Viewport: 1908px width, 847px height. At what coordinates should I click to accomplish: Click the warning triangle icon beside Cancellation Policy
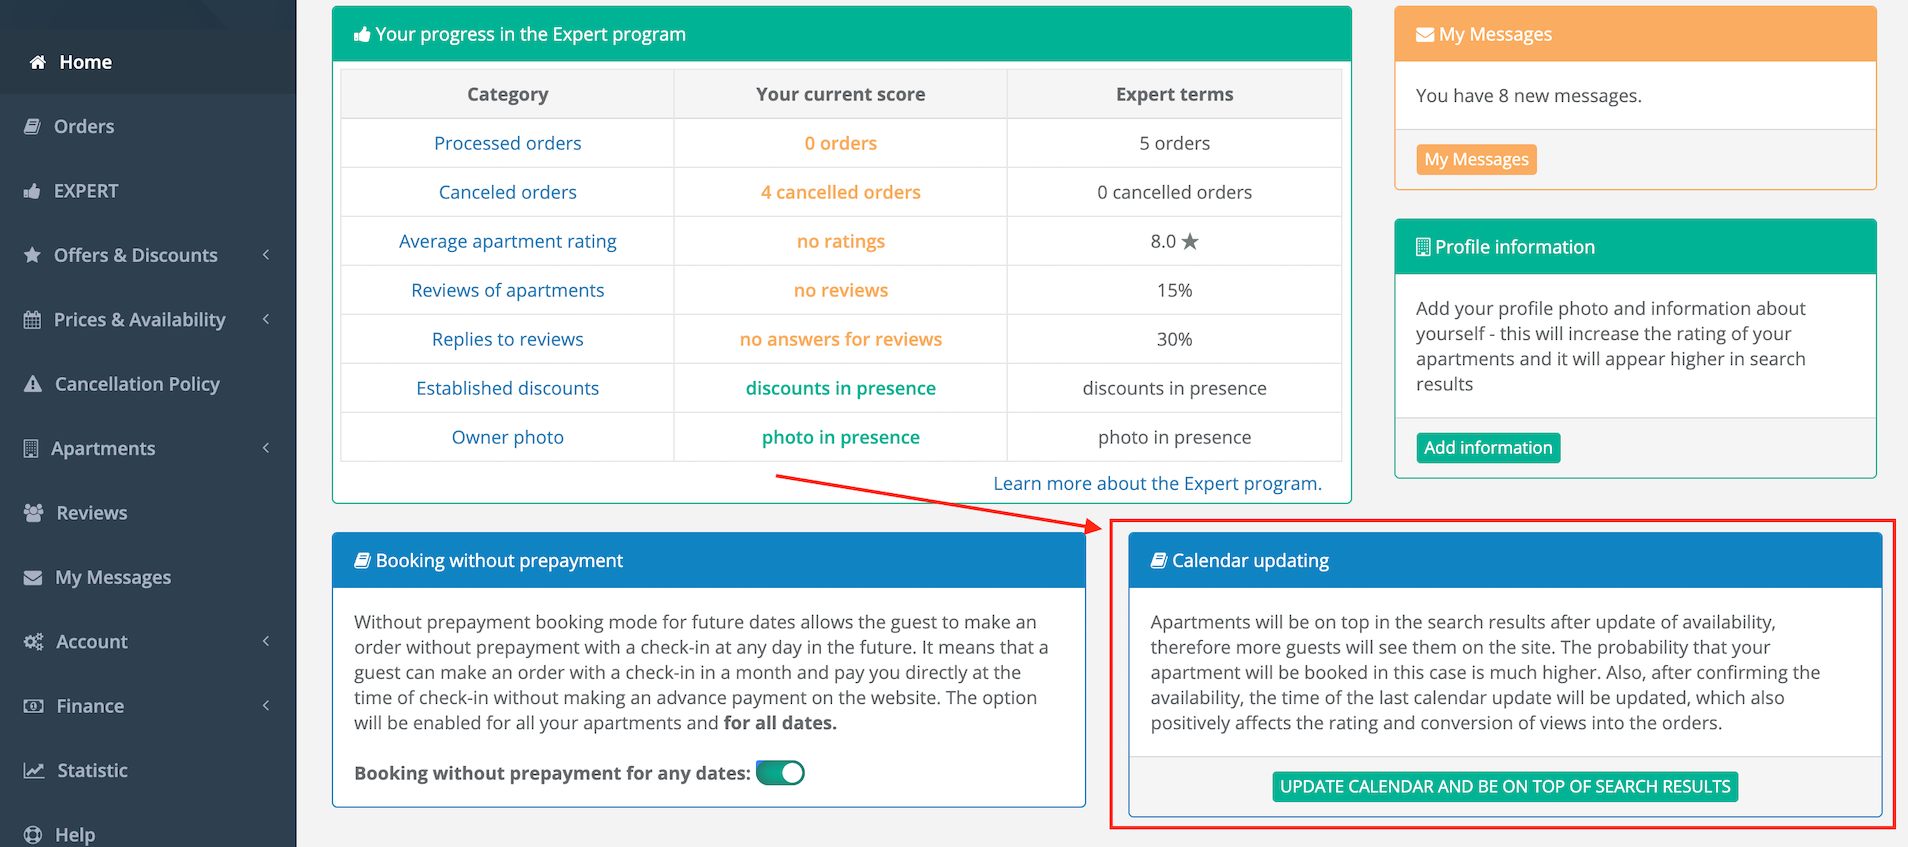pyautogui.click(x=33, y=383)
